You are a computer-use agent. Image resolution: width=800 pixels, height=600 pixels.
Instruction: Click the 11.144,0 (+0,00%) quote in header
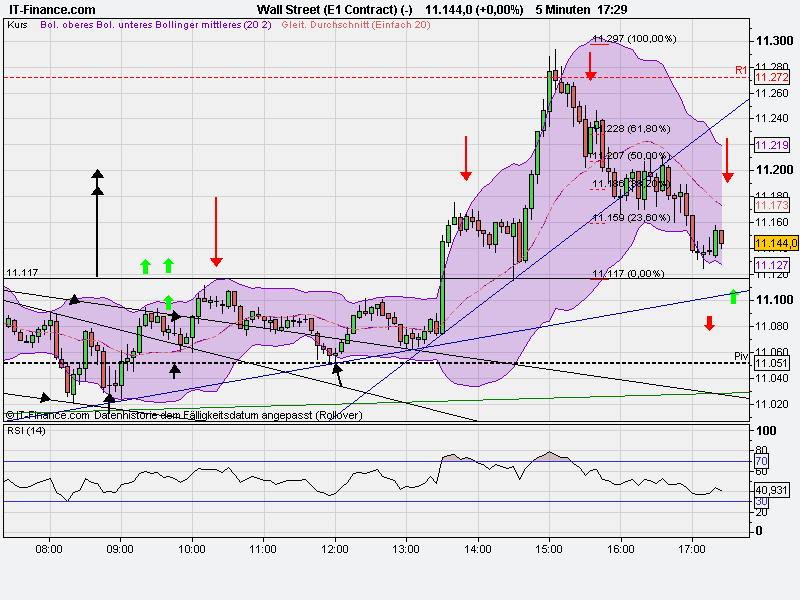(474, 9)
